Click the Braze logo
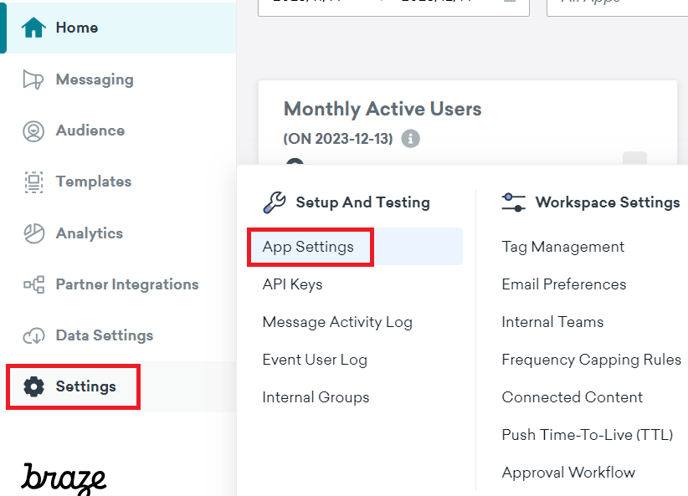 point(64,478)
